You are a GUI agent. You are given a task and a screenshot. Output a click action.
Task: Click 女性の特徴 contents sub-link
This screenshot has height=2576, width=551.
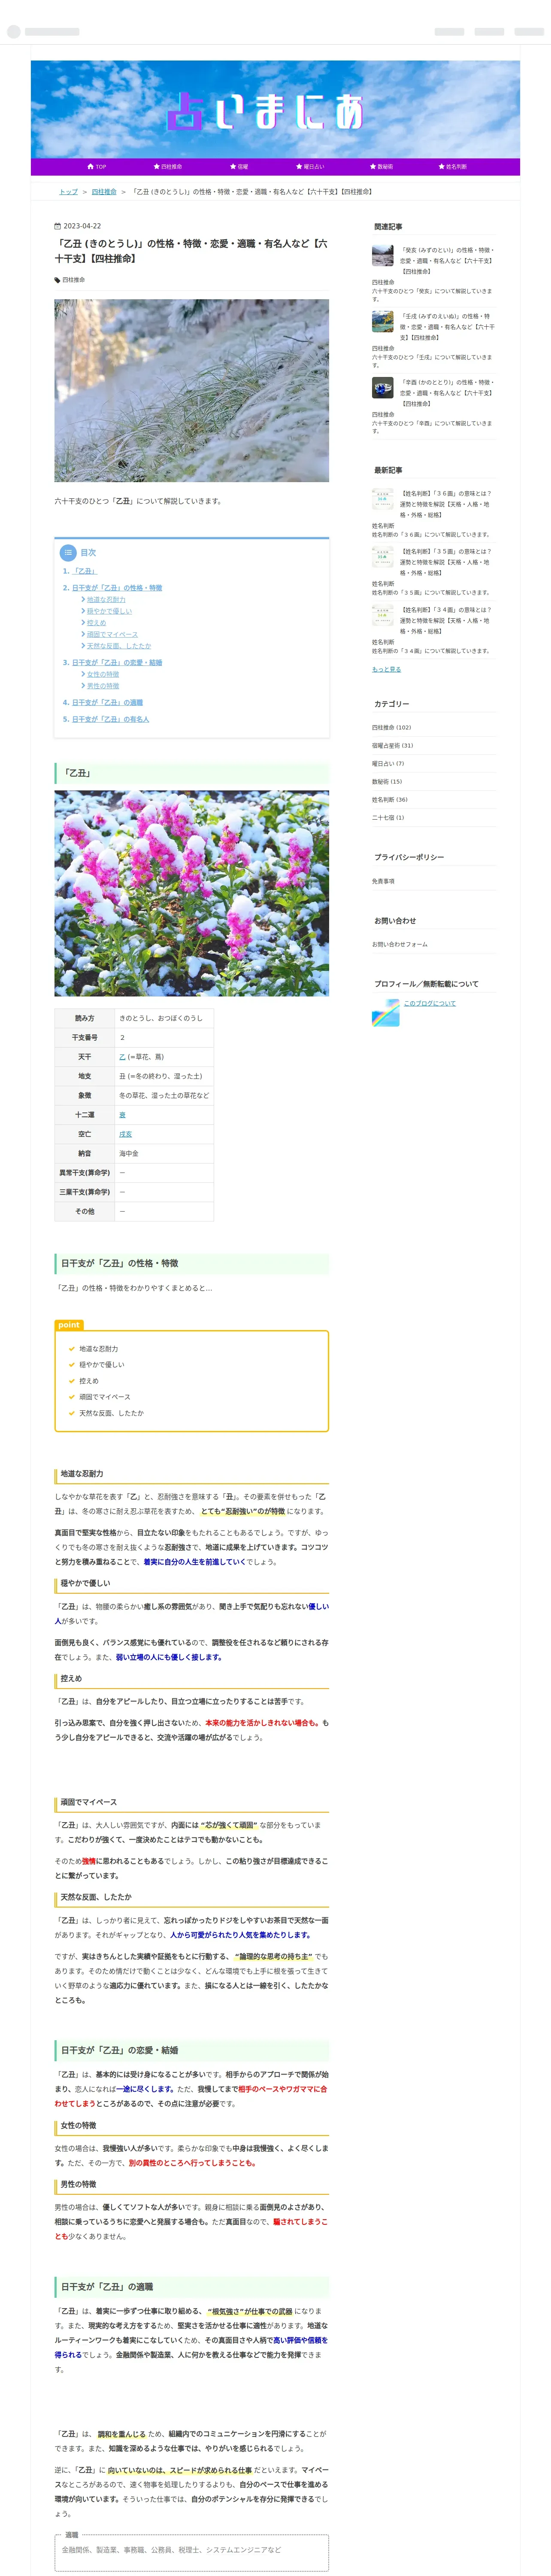[103, 674]
